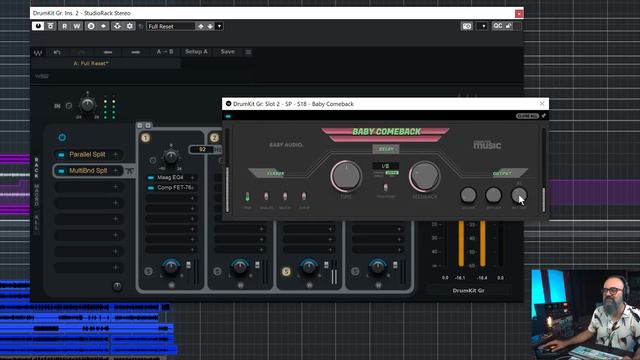640x360 pixels.
Task: Toggle the Baby Comeback plugin active indicator
Action: [228, 116]
